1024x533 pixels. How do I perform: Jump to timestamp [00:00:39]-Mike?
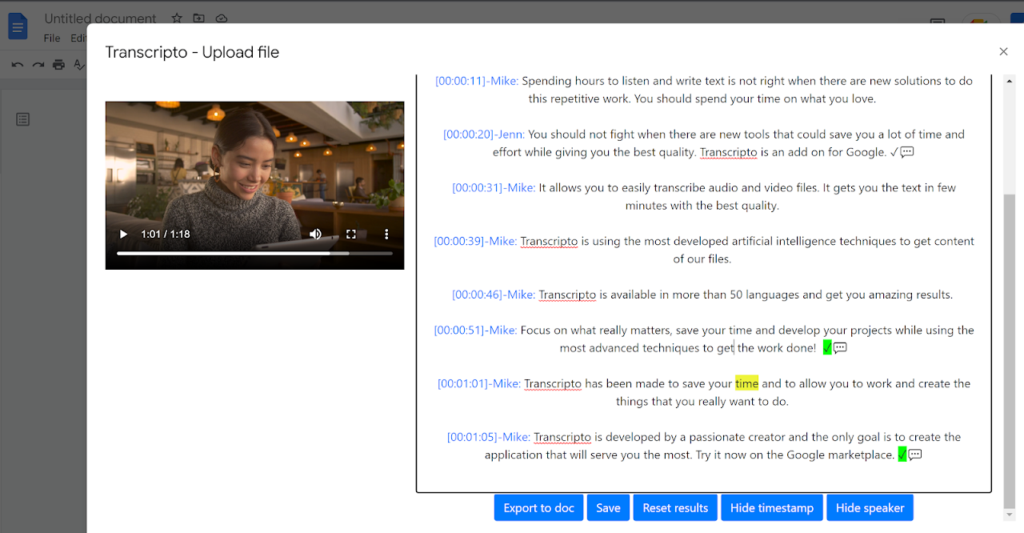475,242
